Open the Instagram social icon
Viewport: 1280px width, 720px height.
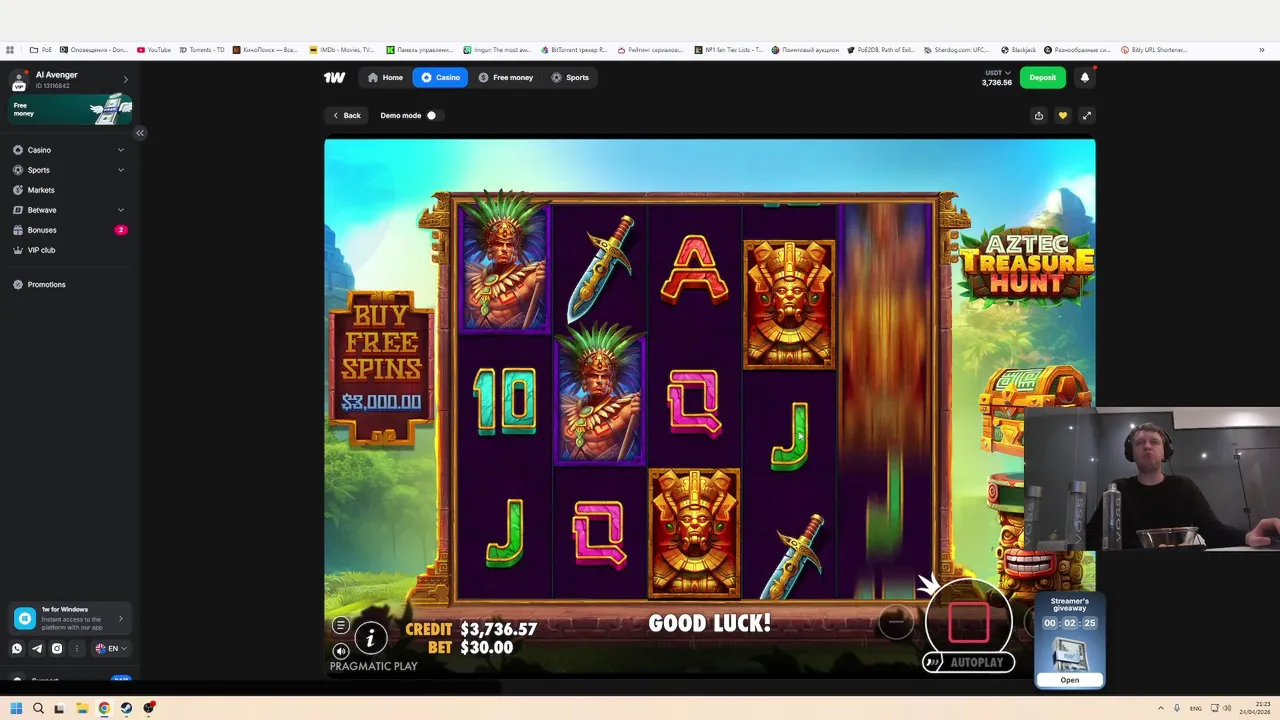click(x=57, y=648)
